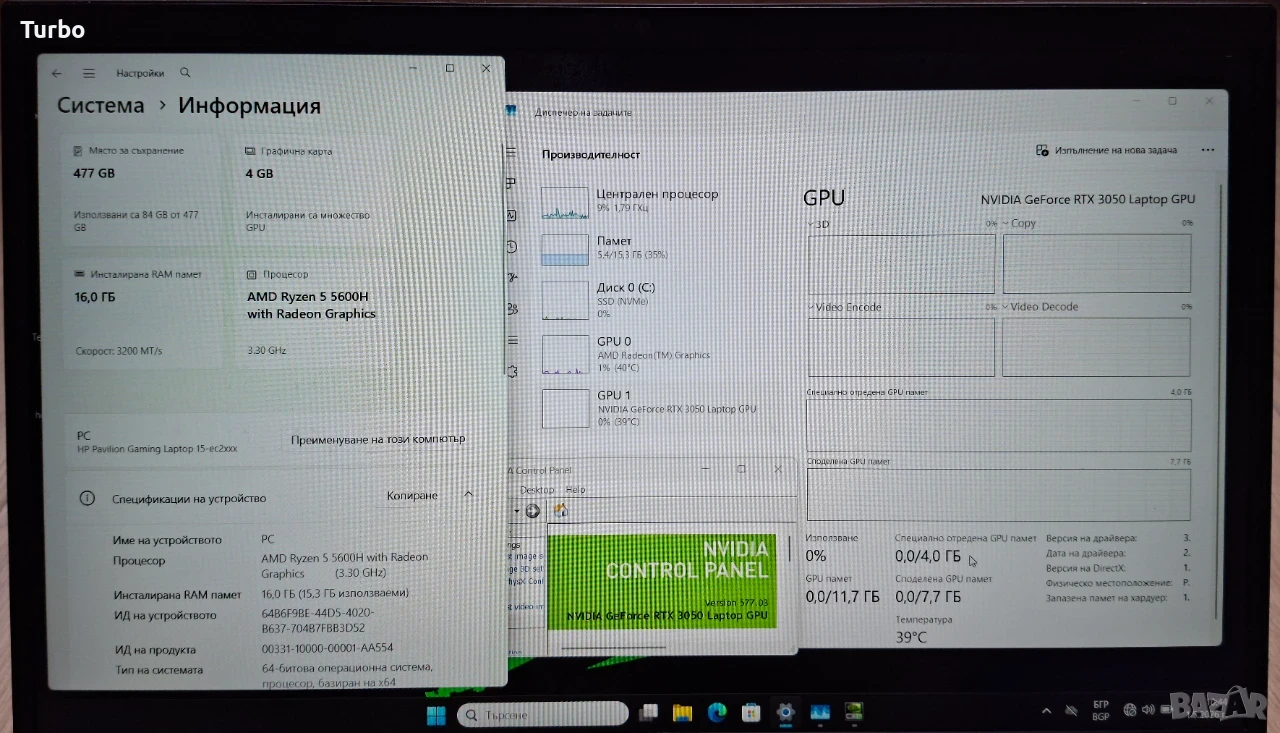Screen dimensions: 1280x733
Task: Open File Explorer from the taskbar
Action: click(x=683, y=713)
